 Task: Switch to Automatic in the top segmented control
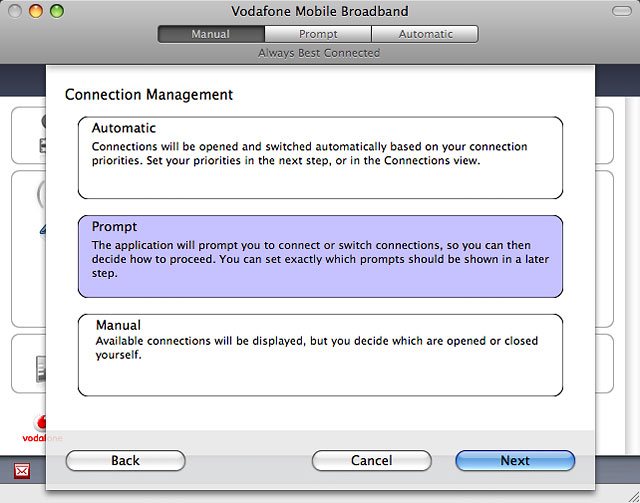click(424, 34)
